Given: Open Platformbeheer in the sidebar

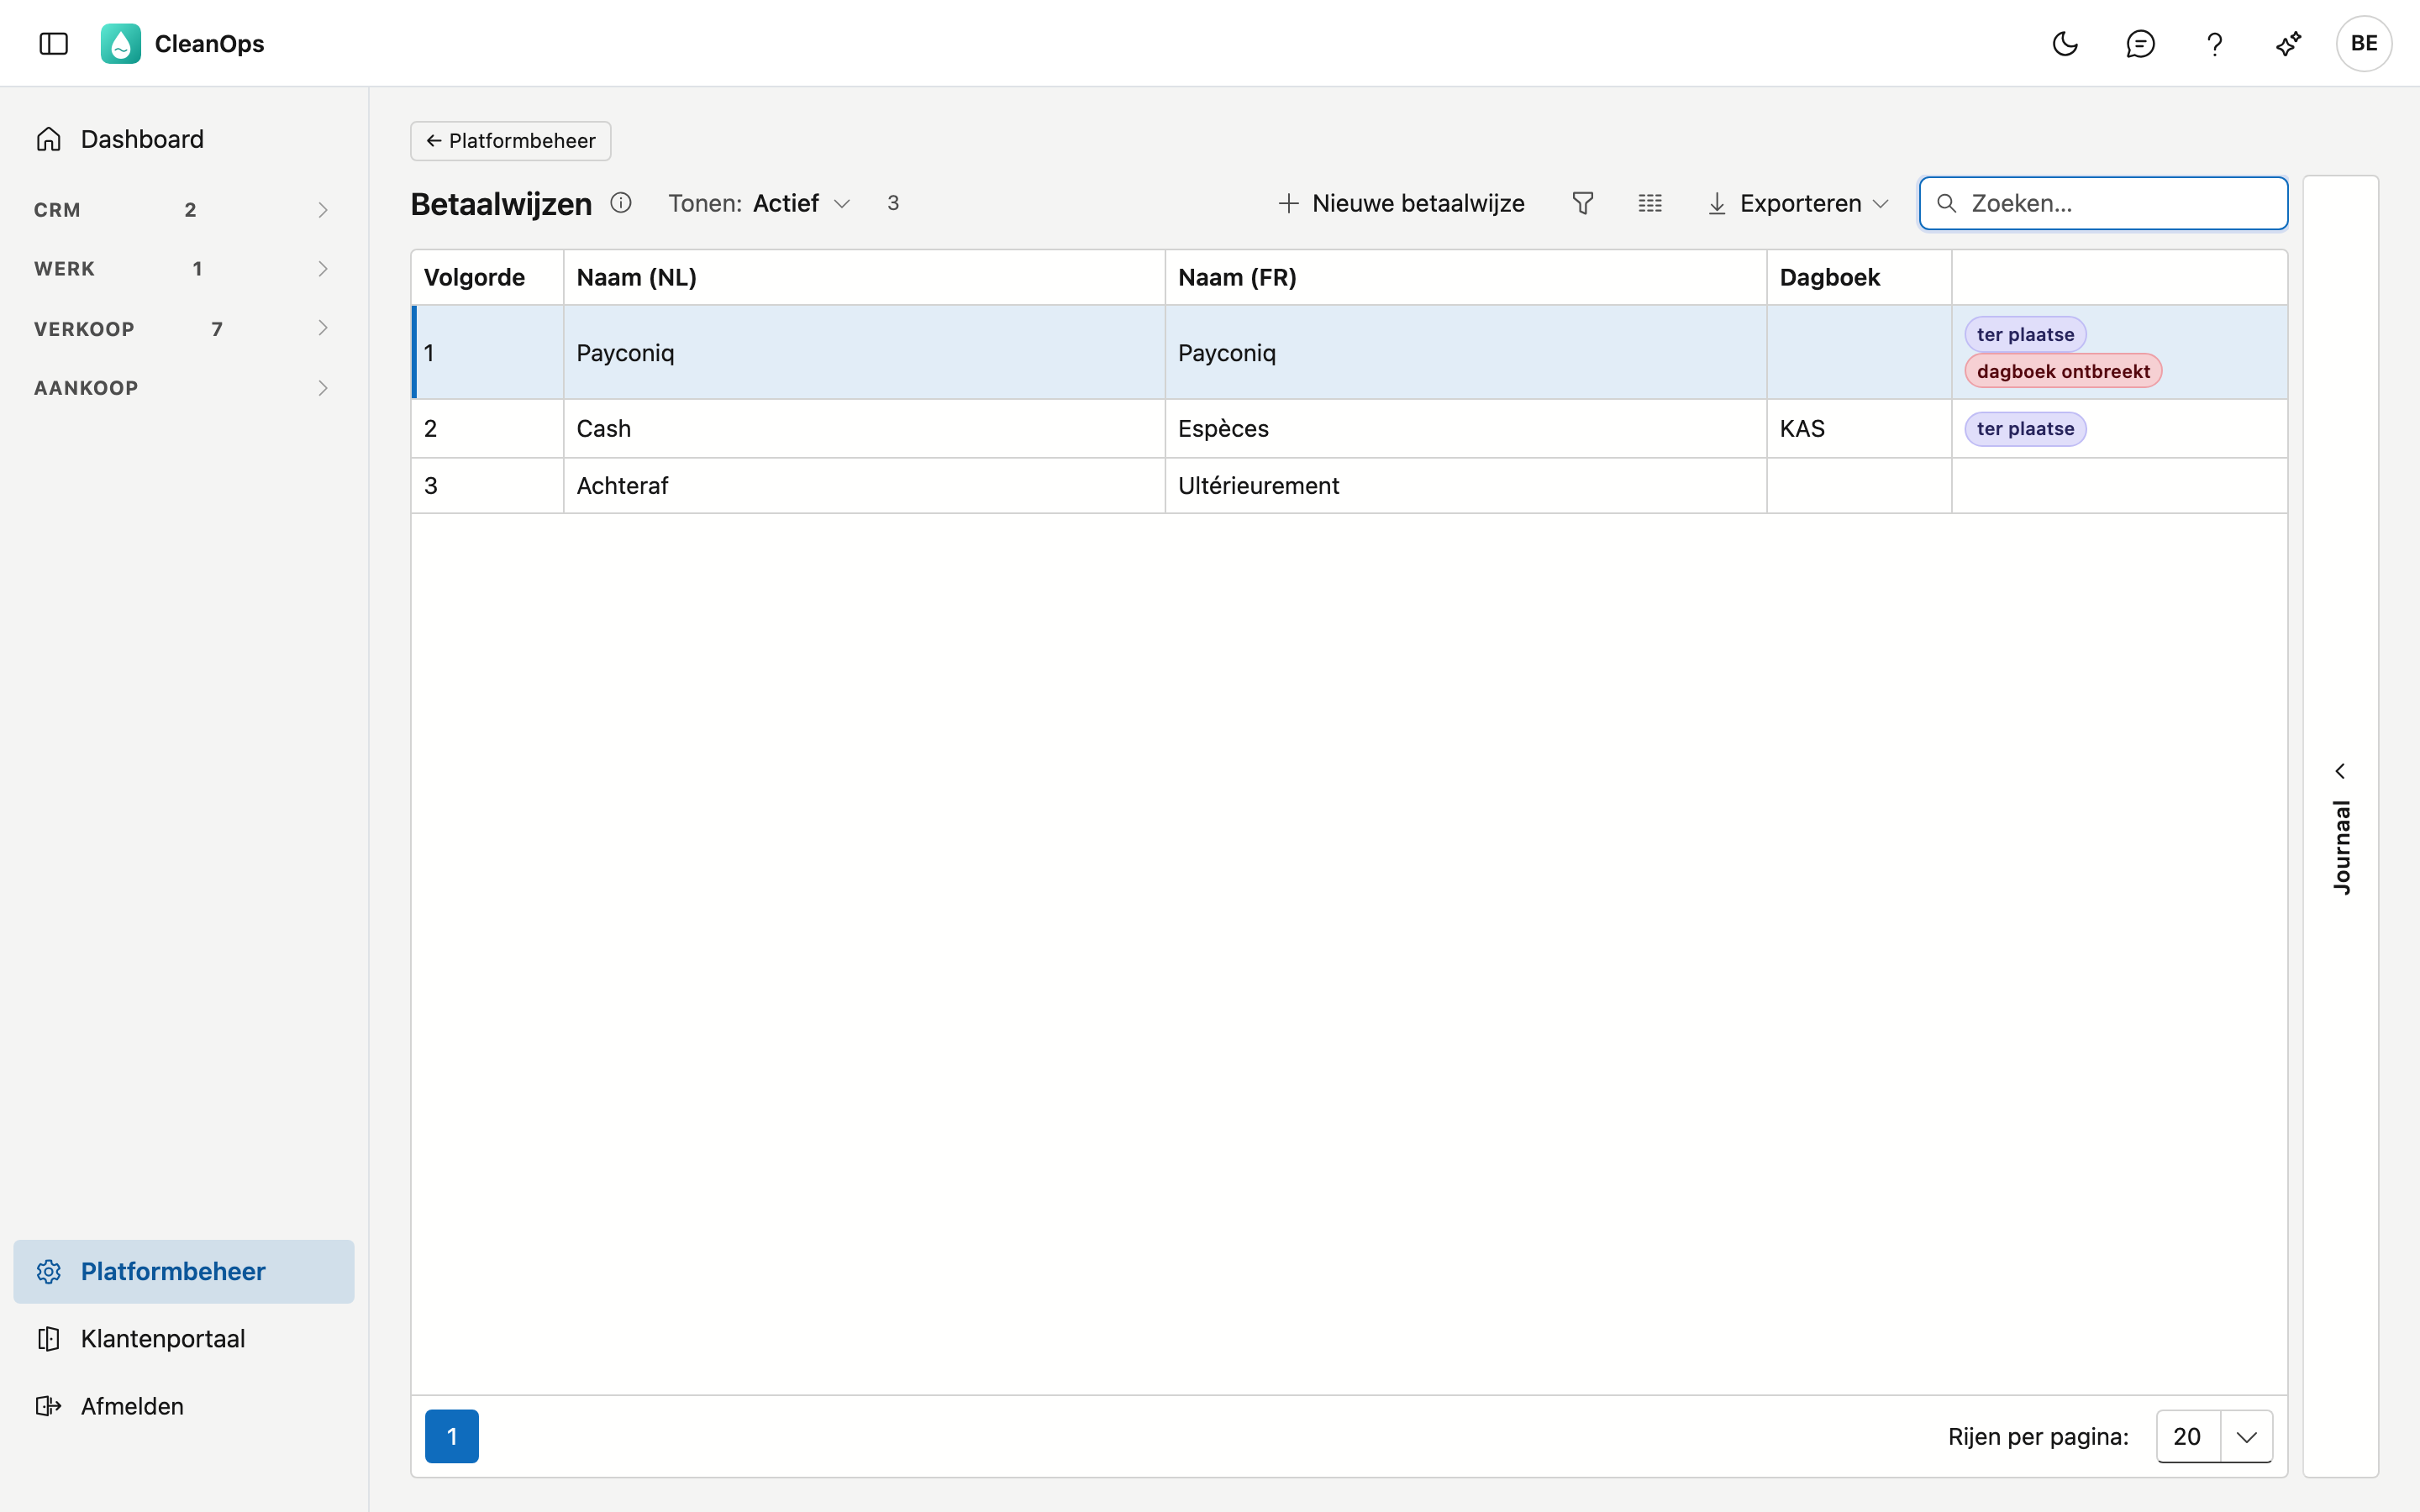Looking at the screenshot, I should point(184,1271).
